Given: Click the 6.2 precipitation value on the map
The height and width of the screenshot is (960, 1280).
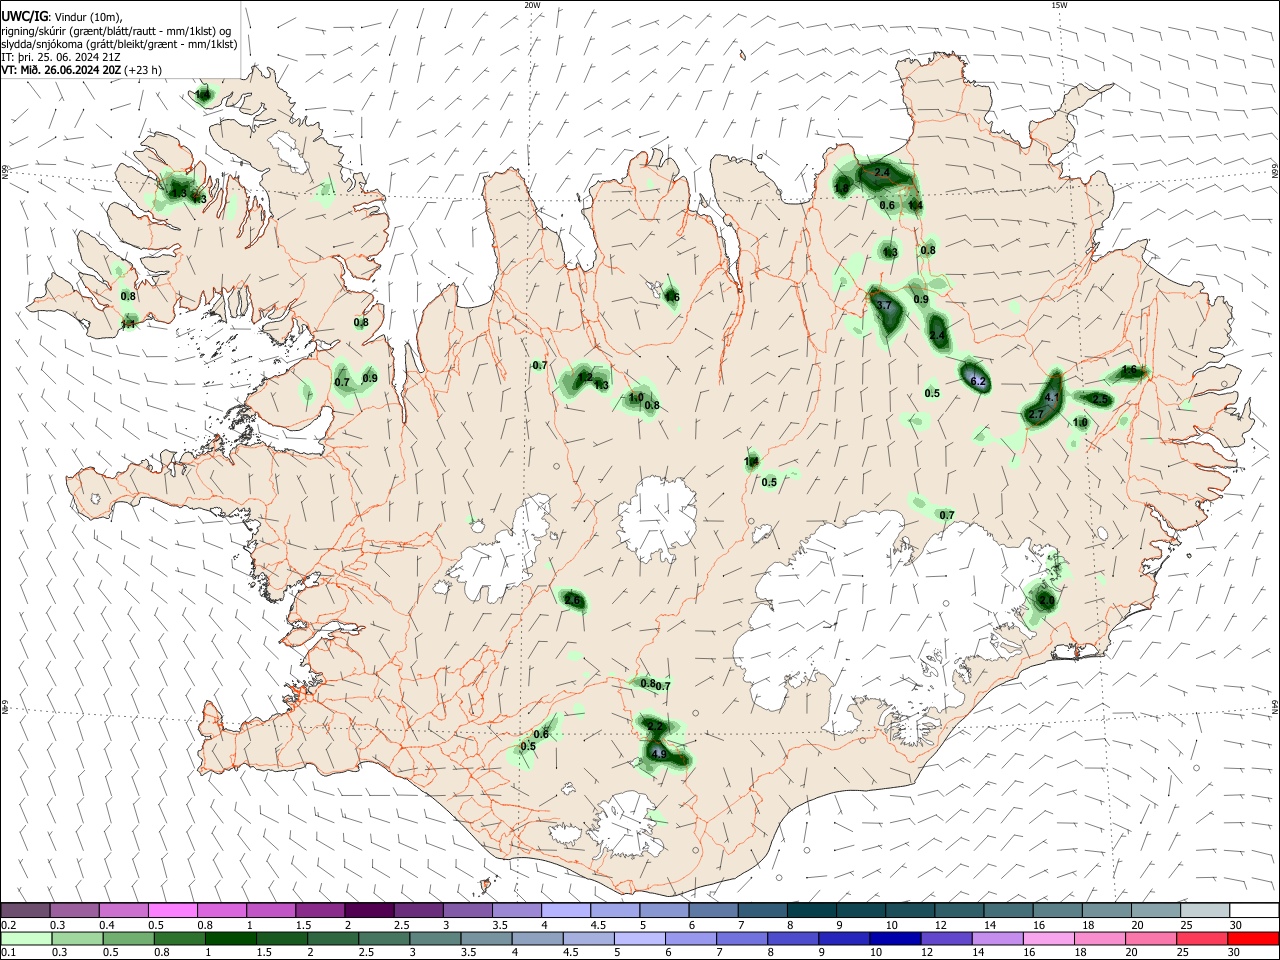Looking at the screenshot, I should pos(978,382).
